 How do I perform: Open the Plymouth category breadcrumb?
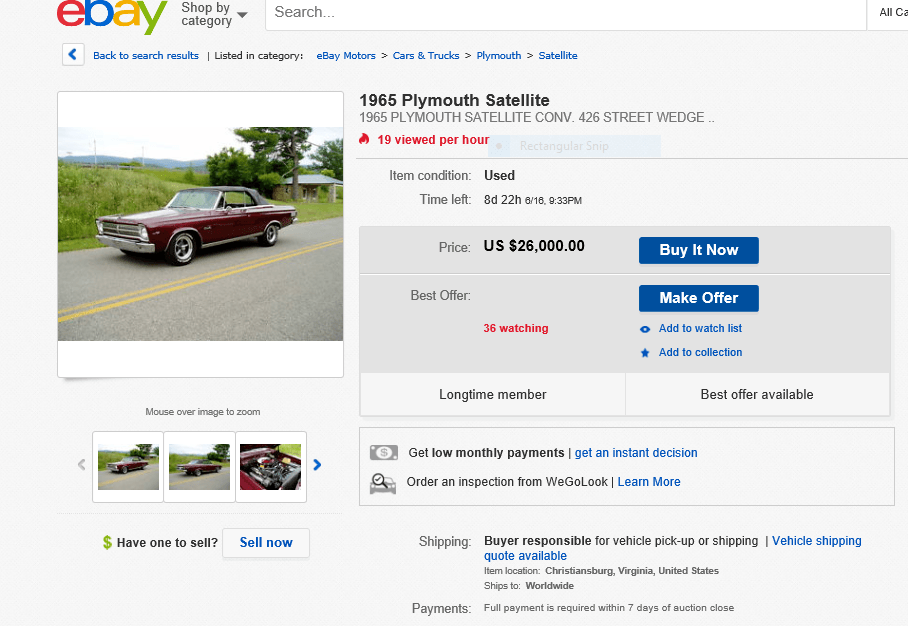point(499,56)
